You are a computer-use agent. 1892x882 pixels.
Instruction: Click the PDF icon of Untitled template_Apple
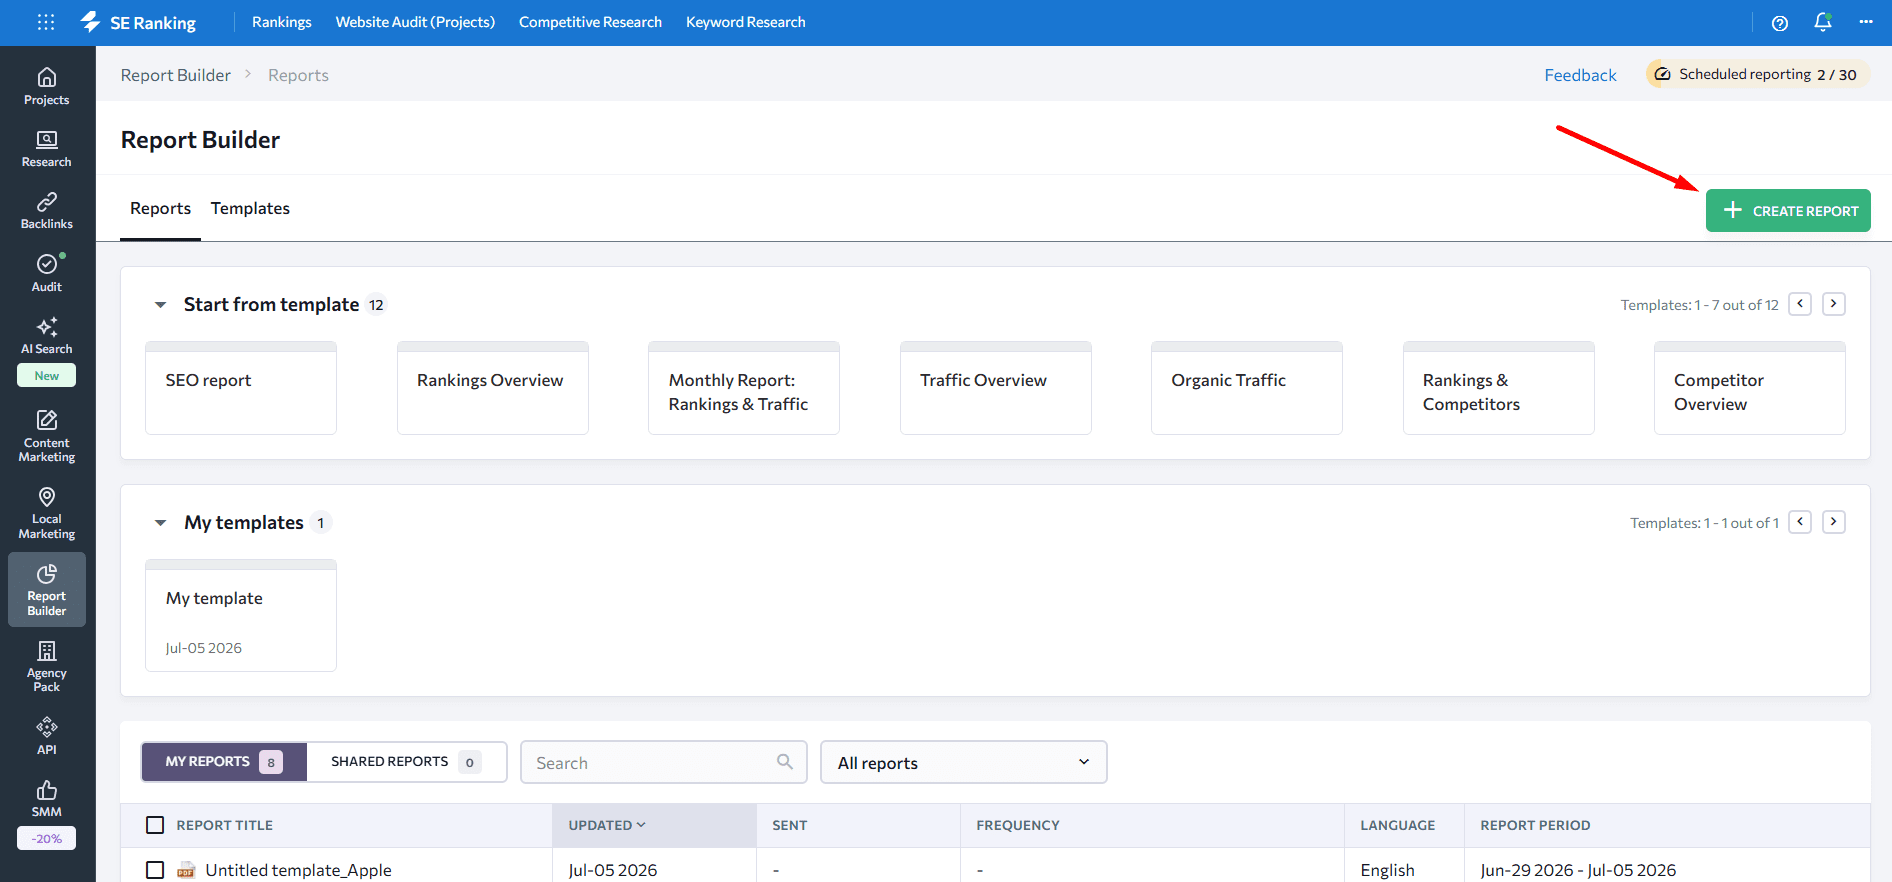click(186, 870)
